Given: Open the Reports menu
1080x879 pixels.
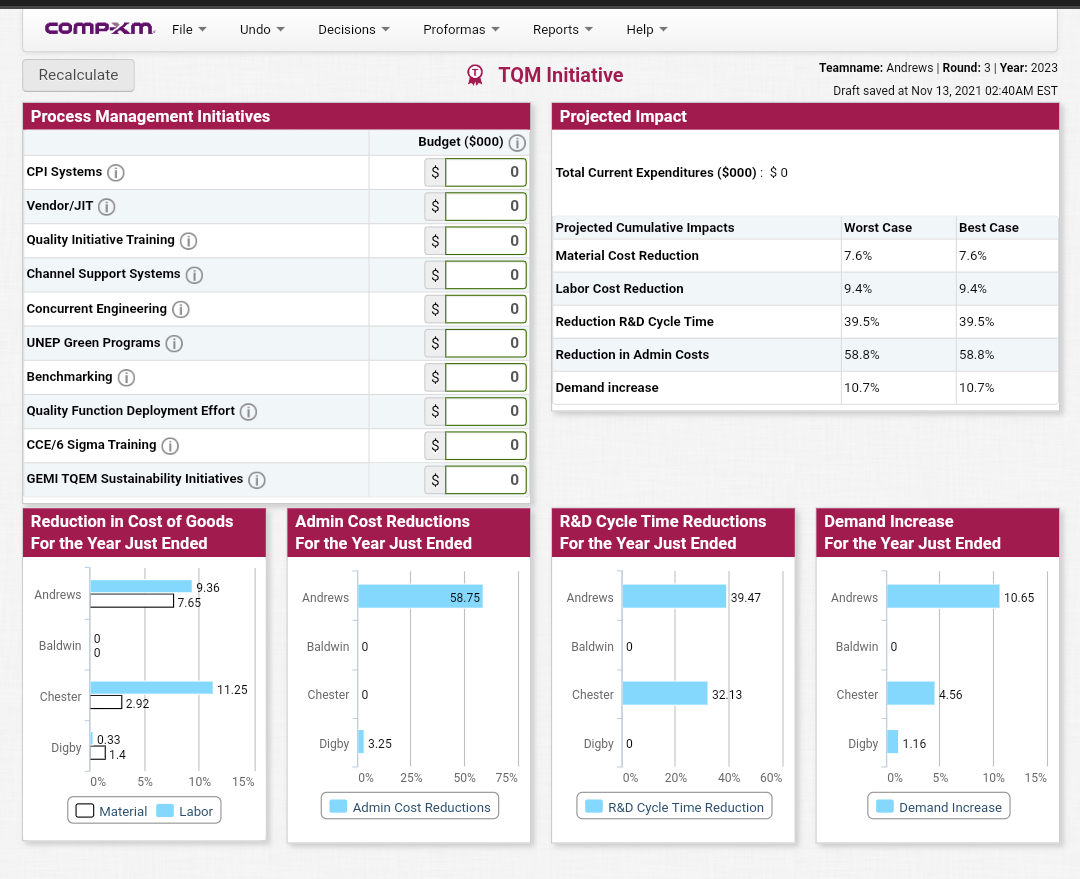Looking at the screenshot, I should pos(562,30).
